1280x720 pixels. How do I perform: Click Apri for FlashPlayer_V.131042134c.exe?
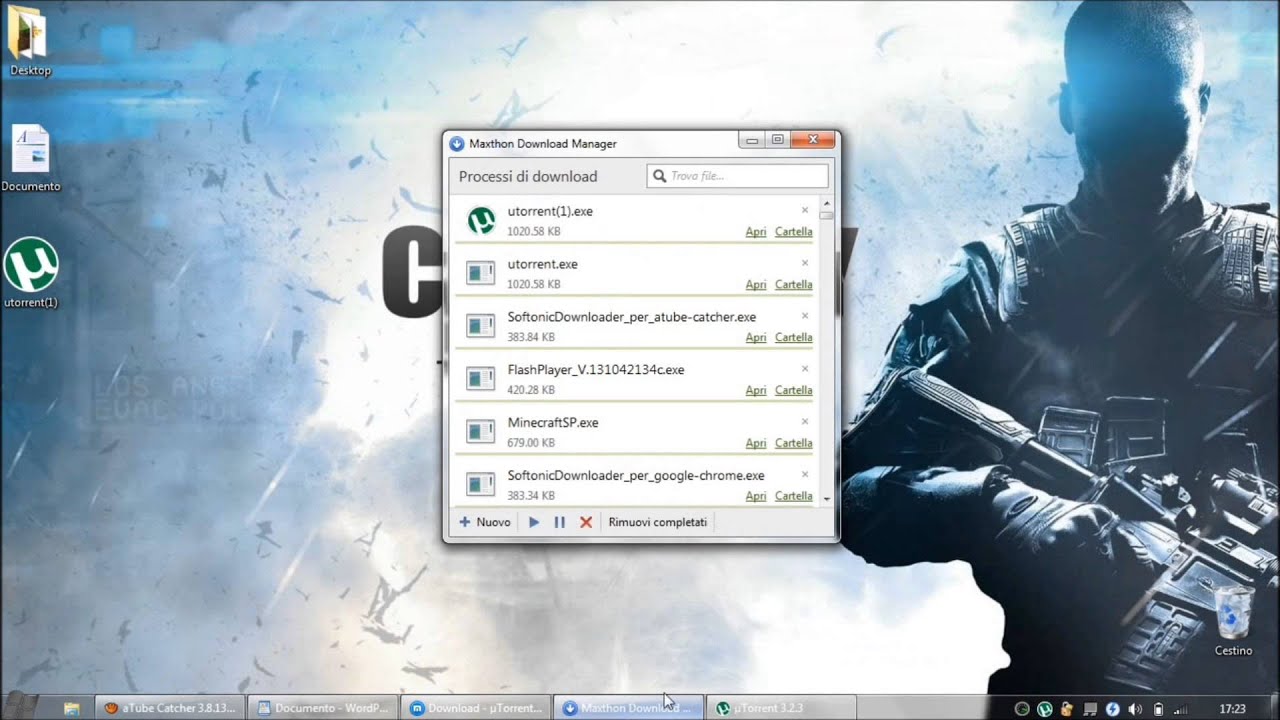point(756,390)
